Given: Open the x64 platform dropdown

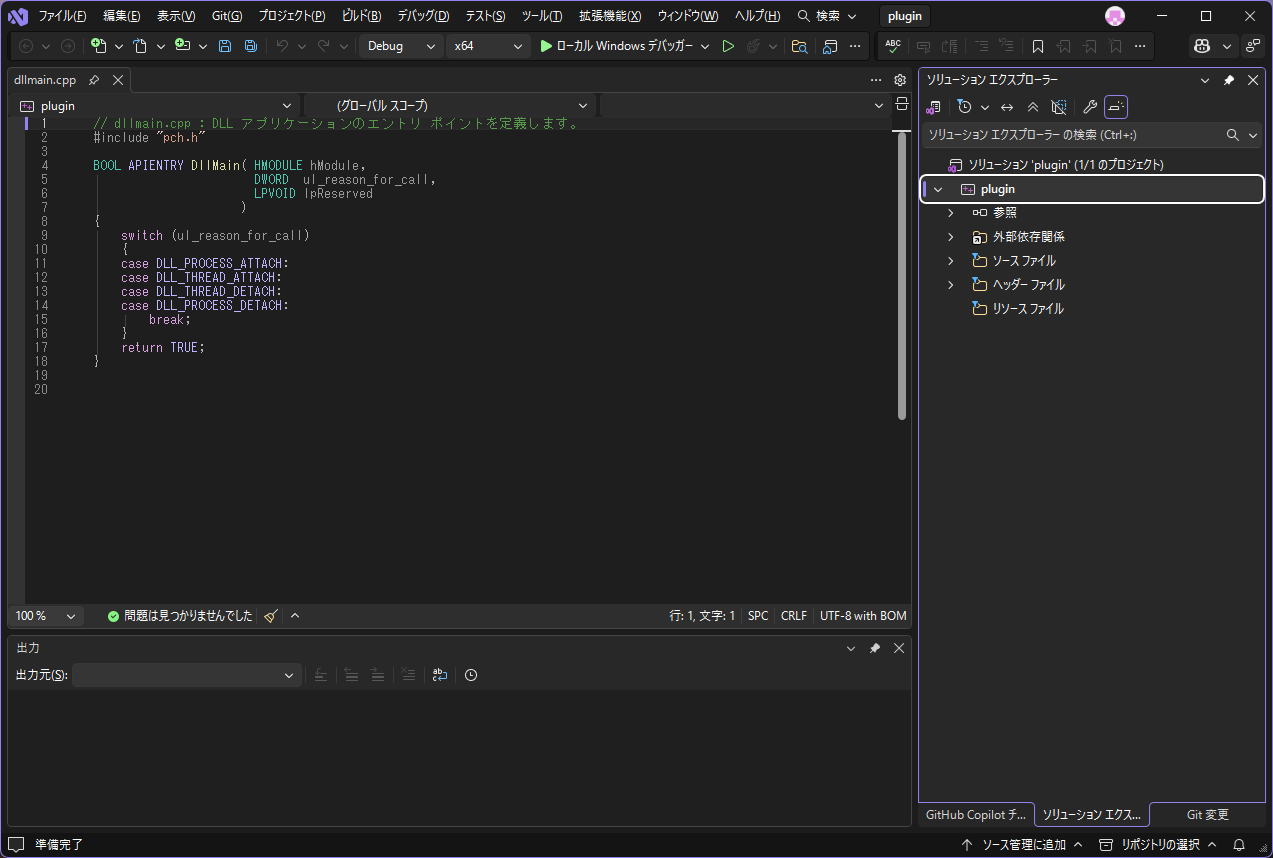Looking at the screenshot, I should click(487, 46).
